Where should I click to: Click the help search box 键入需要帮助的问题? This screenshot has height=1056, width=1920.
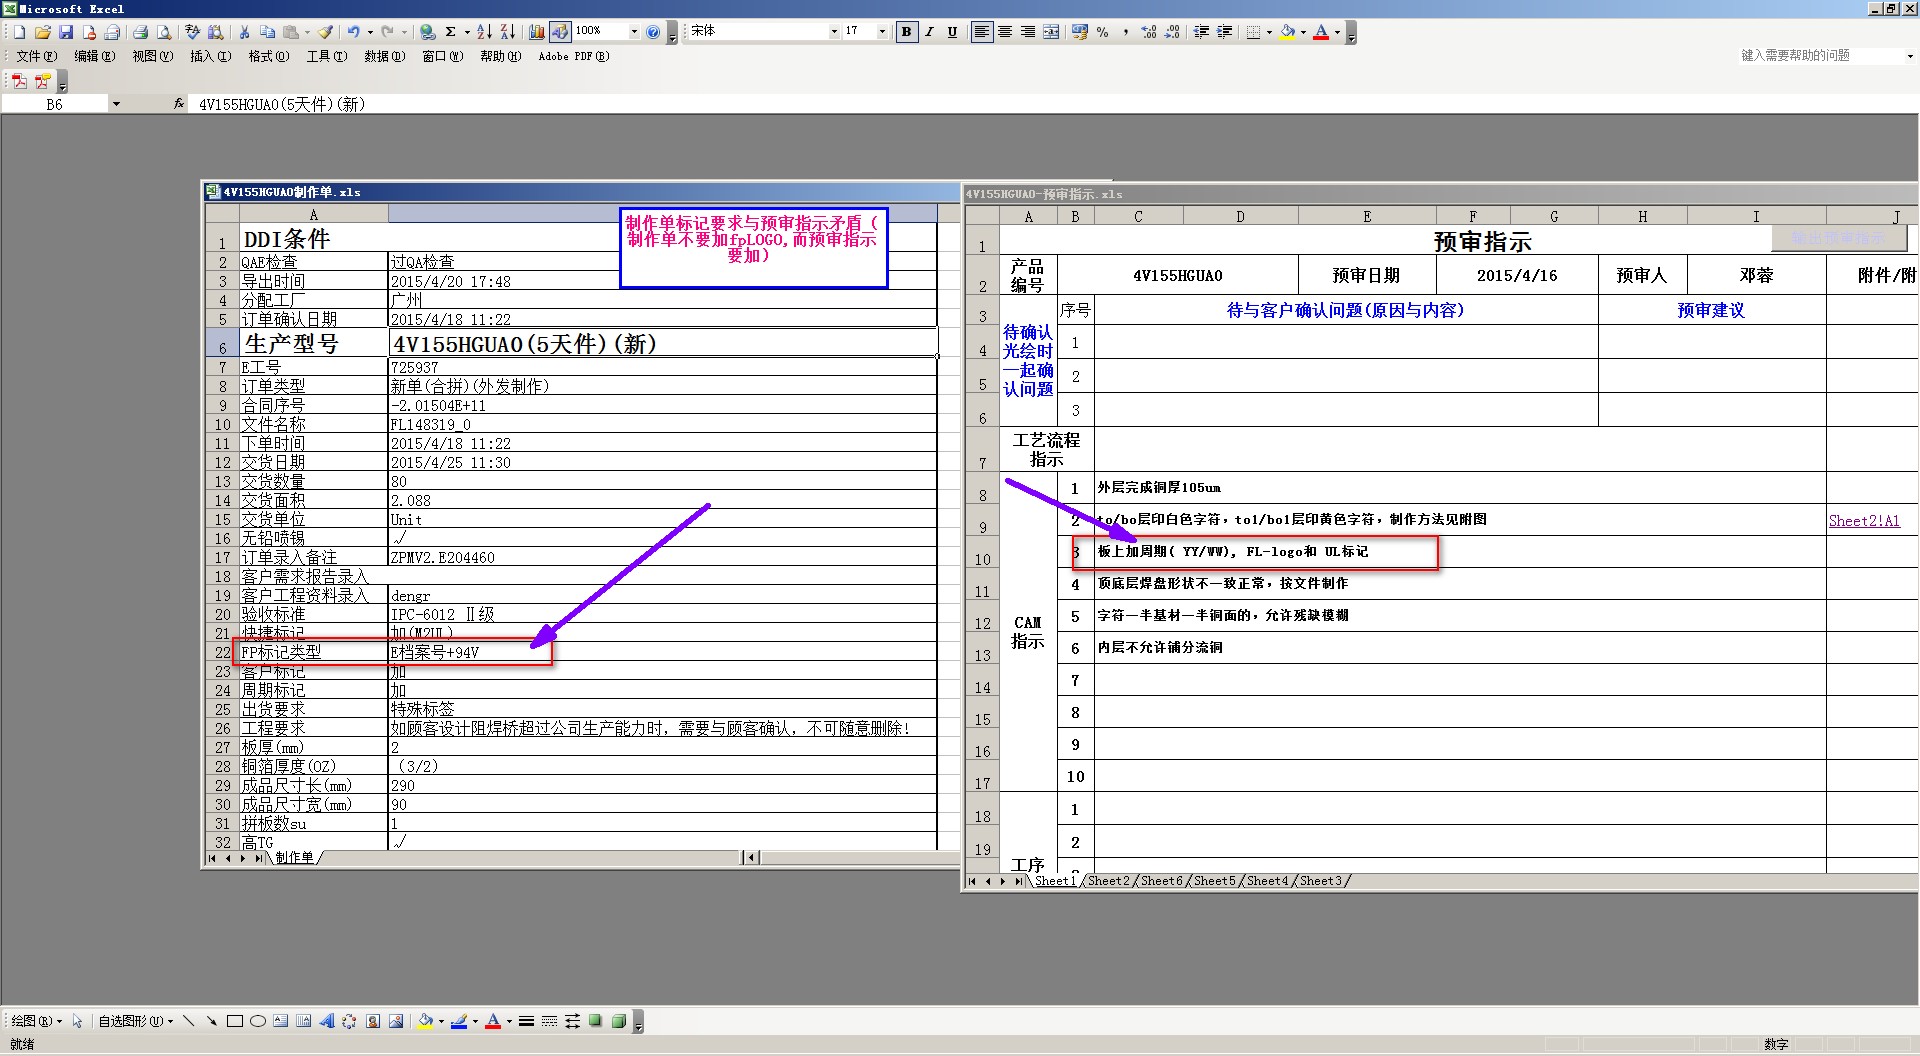tap(1821, 56)
